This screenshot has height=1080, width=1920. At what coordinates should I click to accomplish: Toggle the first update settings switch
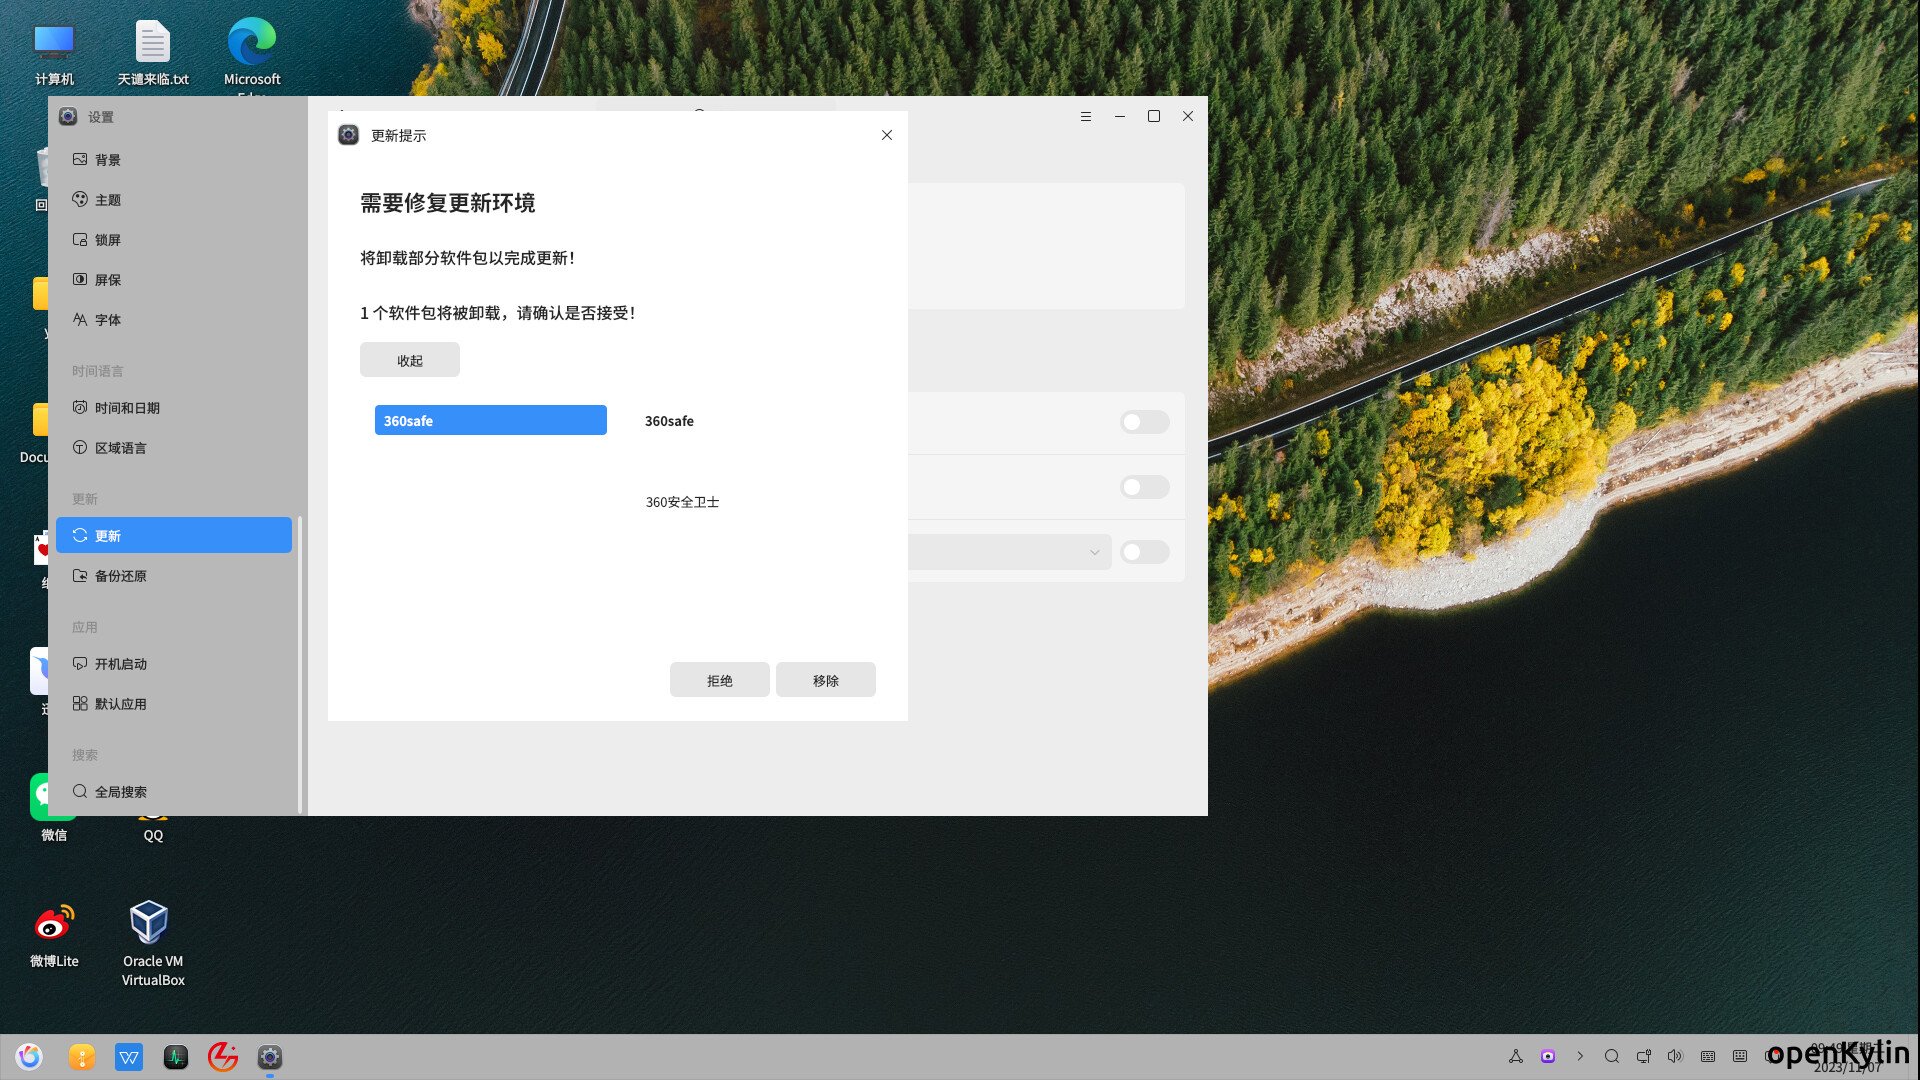[x=1144, y=422]
